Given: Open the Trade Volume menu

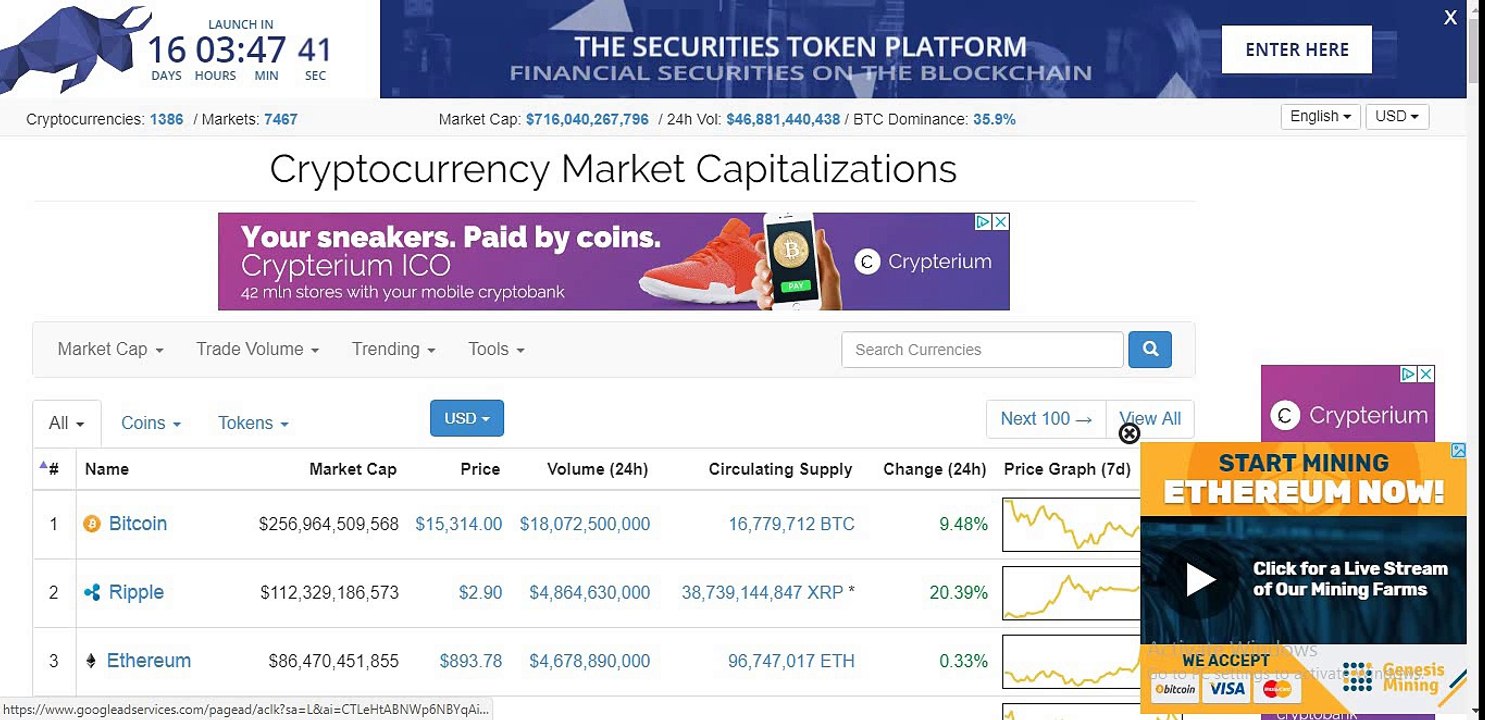Looking at the screenshot, I should 257,349.
